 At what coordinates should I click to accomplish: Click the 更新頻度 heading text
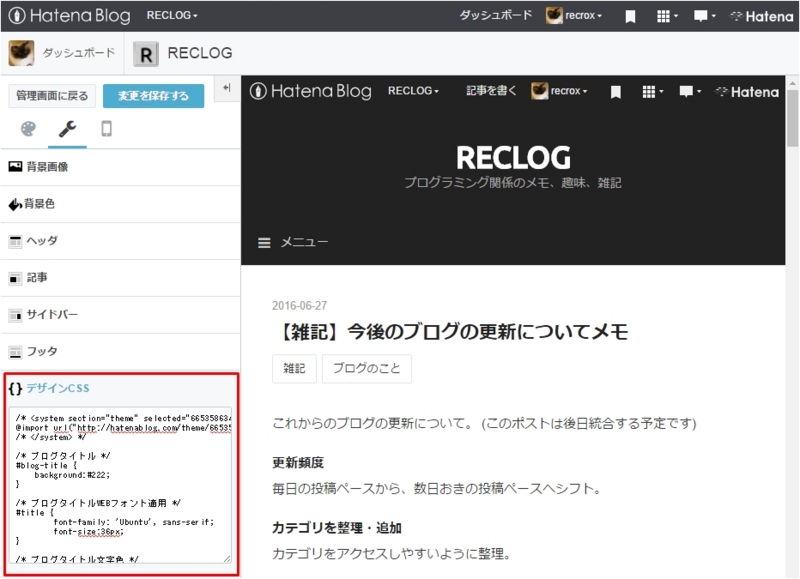[x=298, y=463]
